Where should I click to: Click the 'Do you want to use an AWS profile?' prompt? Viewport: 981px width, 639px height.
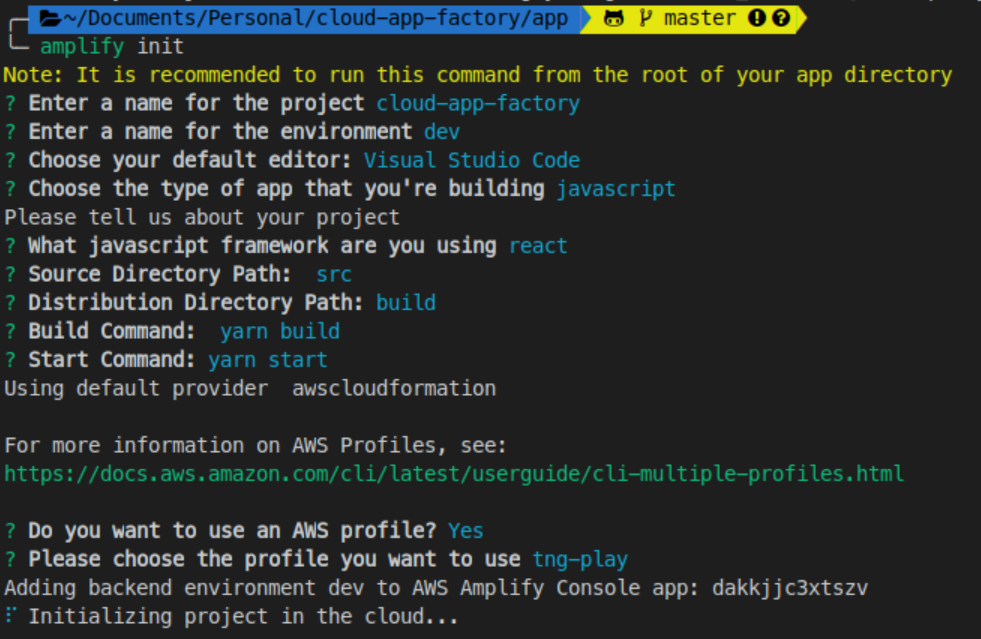click(x=232, y=531)
